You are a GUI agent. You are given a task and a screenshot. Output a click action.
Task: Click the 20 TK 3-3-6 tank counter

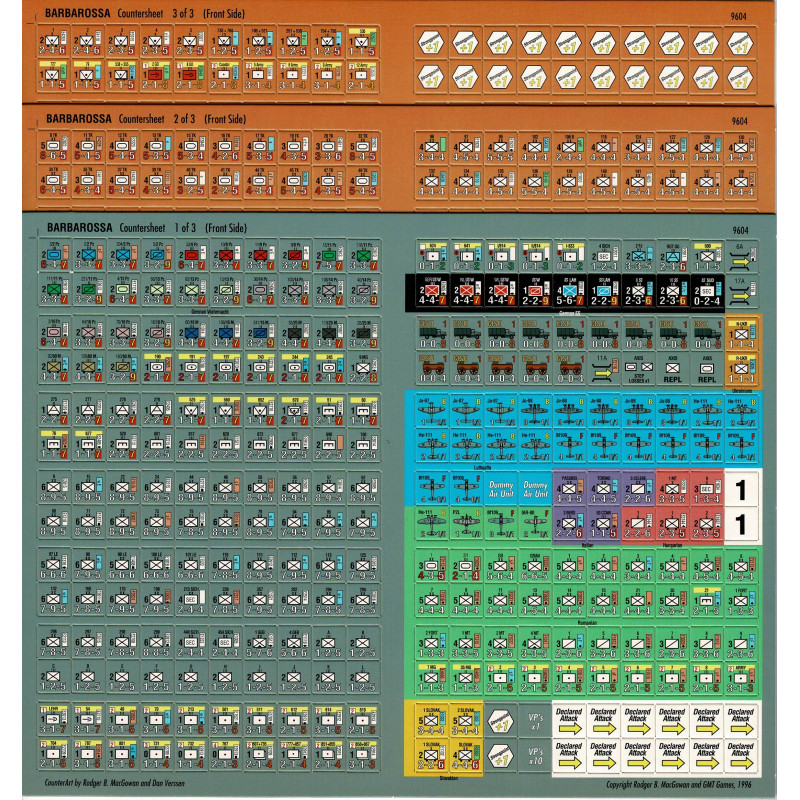(329, 146)
